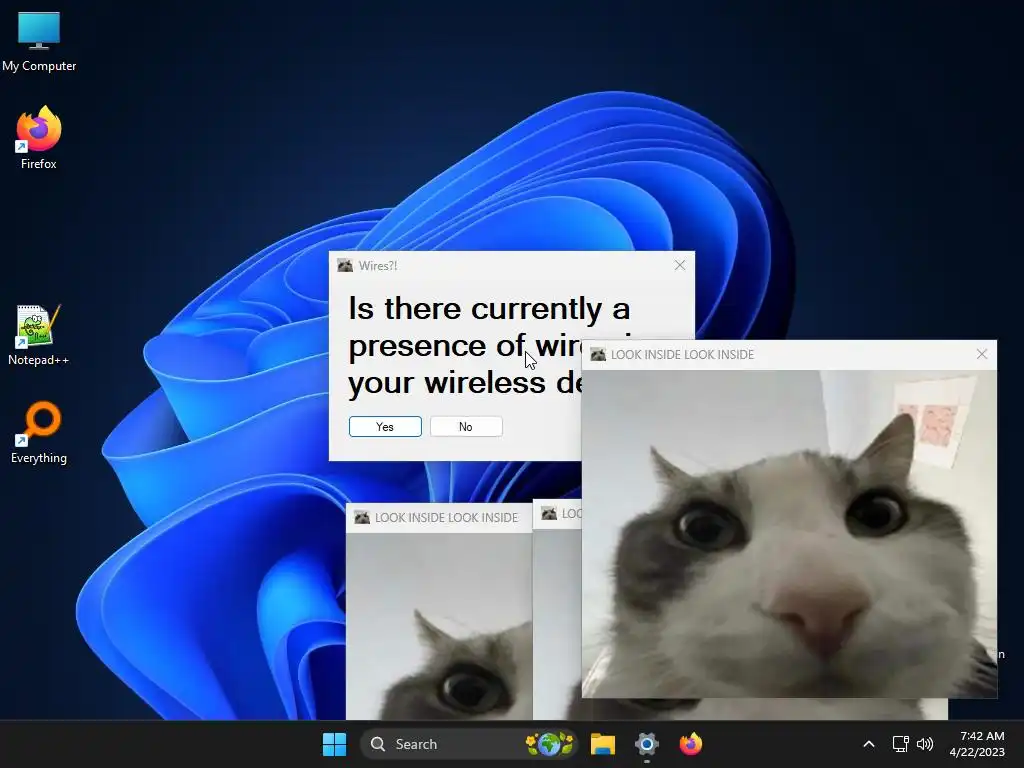1024x768 pixels.
Task: Click the Earth Day search highlight icon
Action: click(550, 744)
